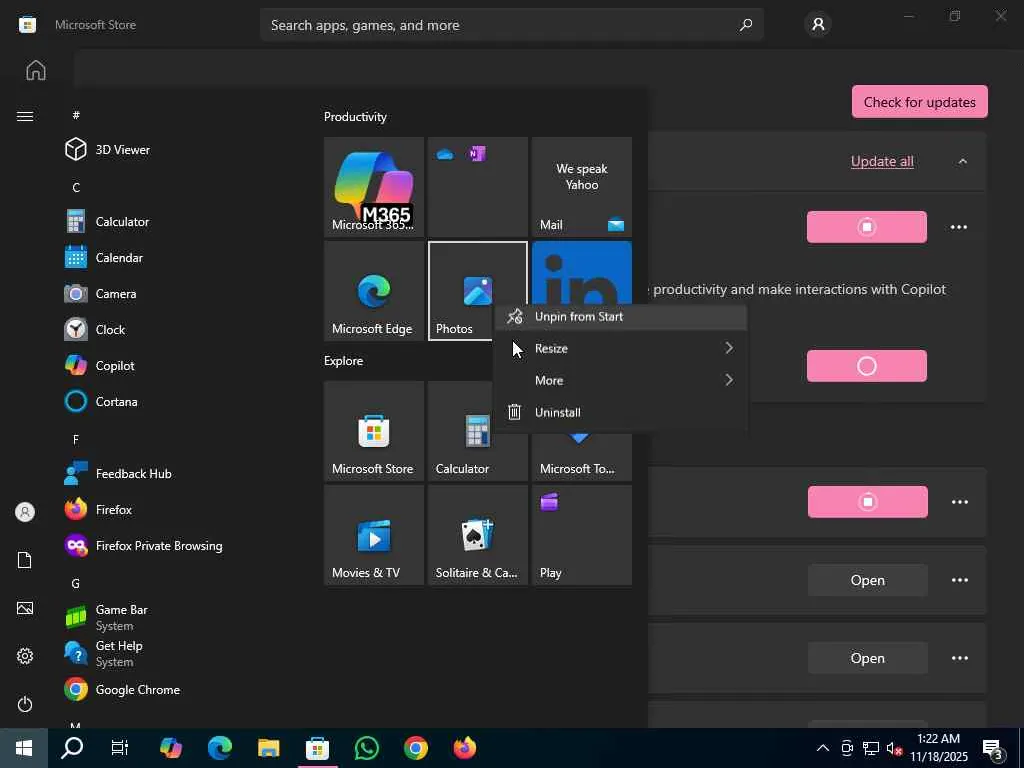Click the Windows Start button
This screenshot has width=1024, height=768.
[24, 748]
